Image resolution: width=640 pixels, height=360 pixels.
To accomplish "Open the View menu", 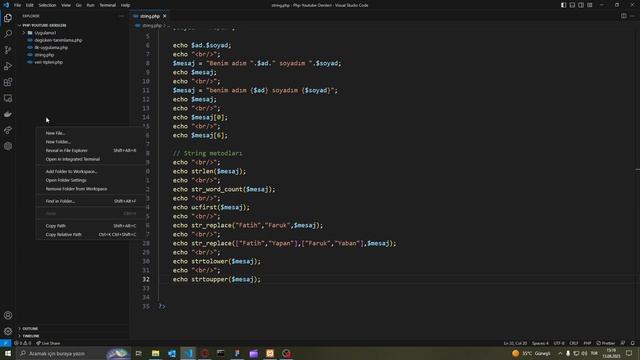I will (66, 5).
